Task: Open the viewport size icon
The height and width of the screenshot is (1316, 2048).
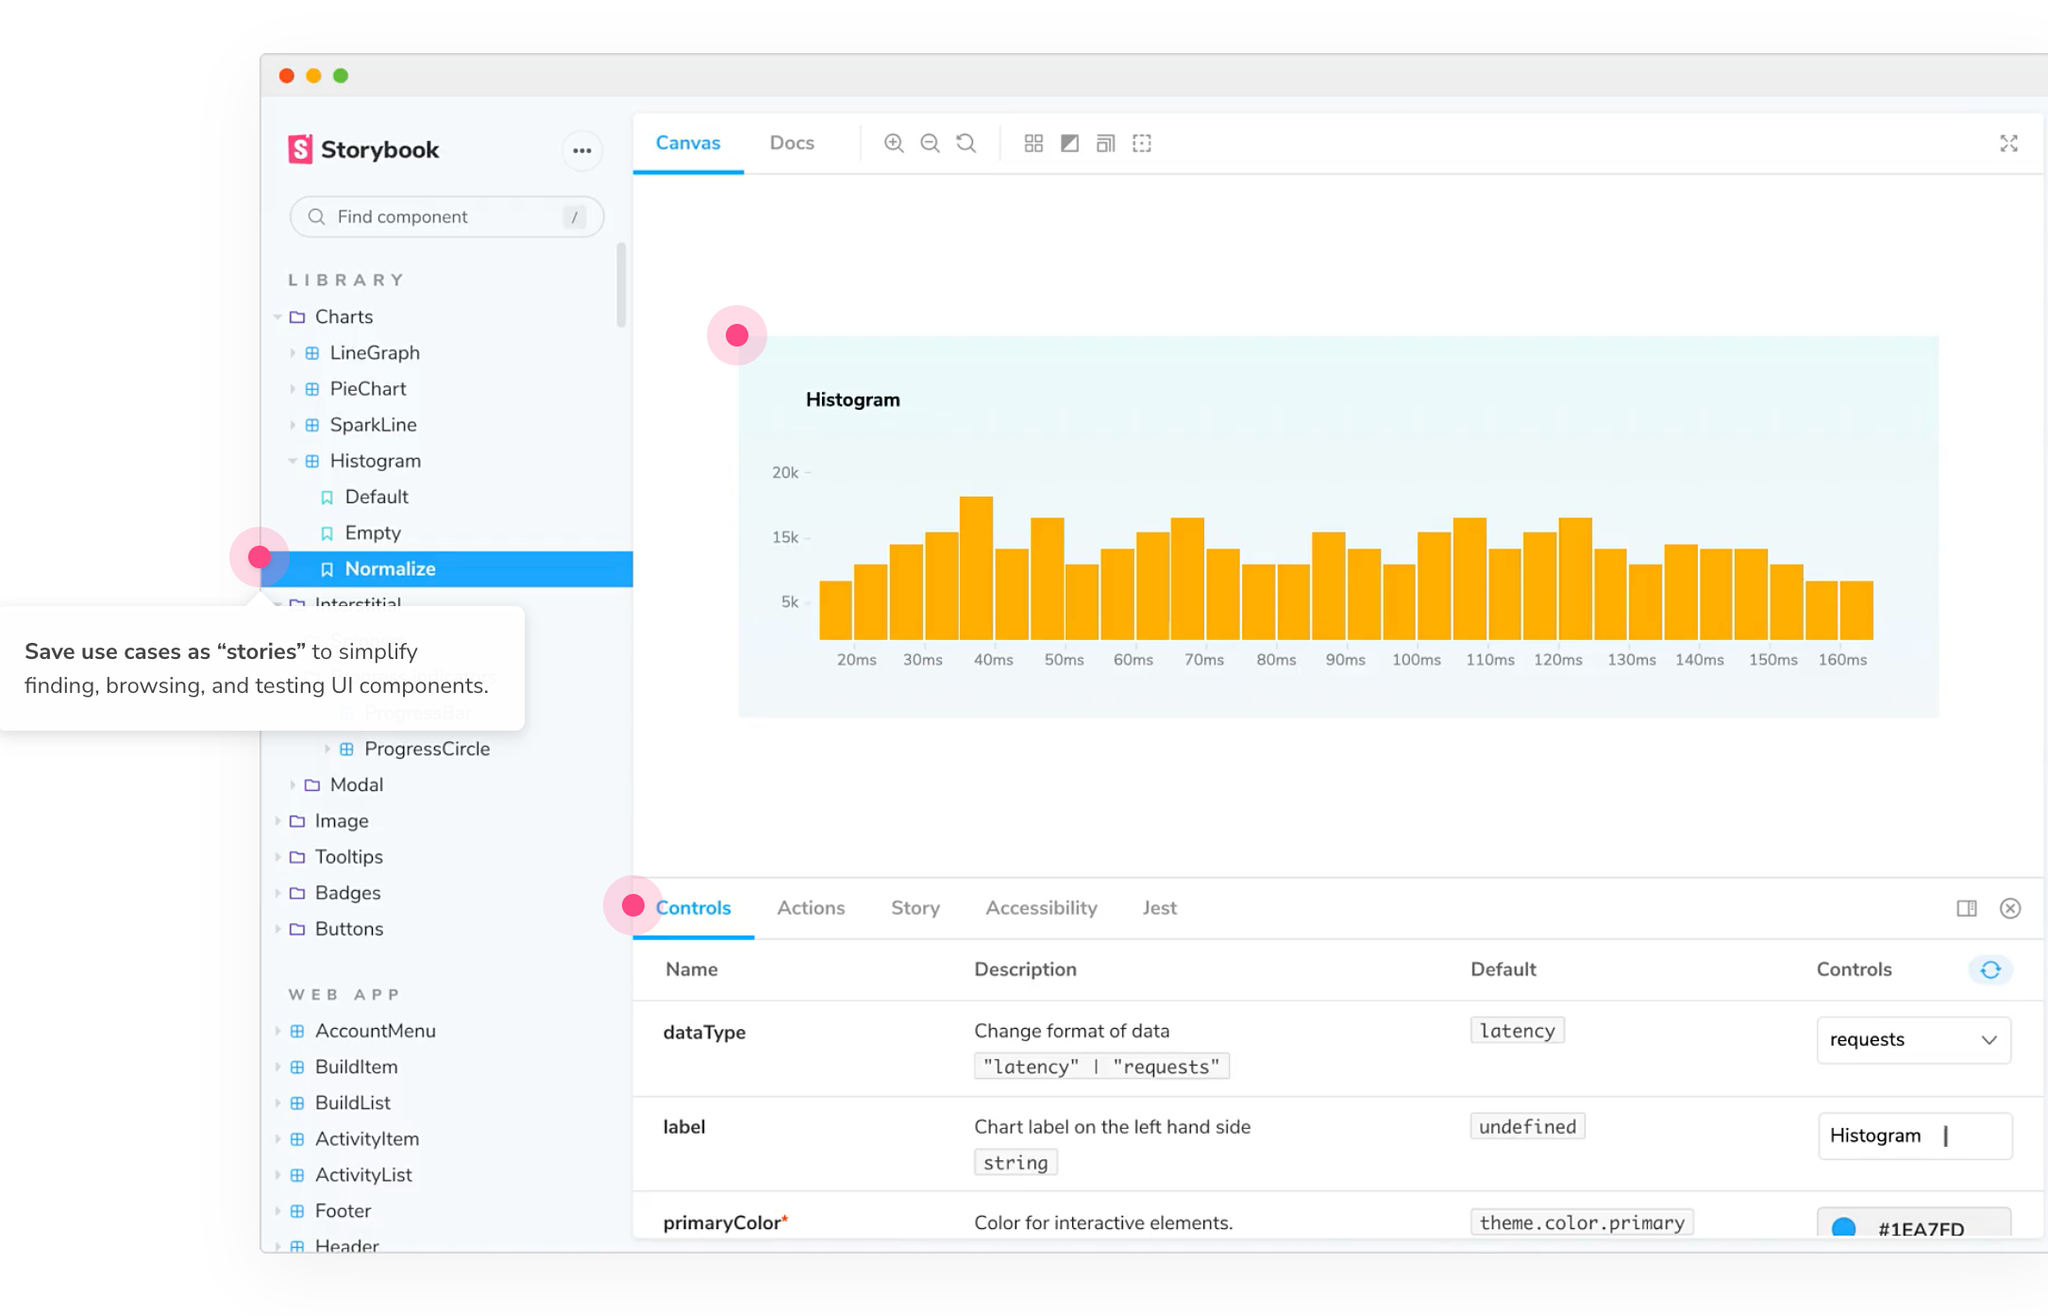Action: click(x=1106, y=143)
